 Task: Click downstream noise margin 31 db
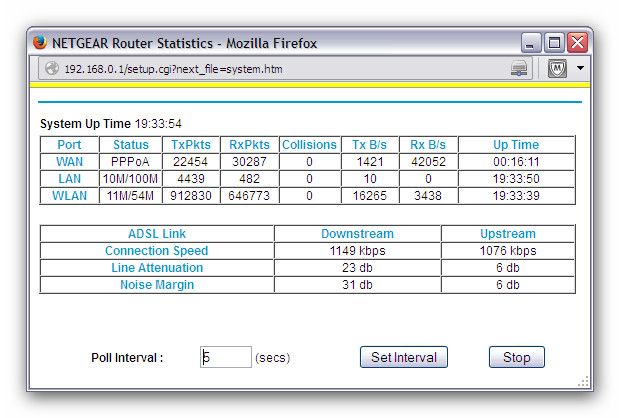357,285
